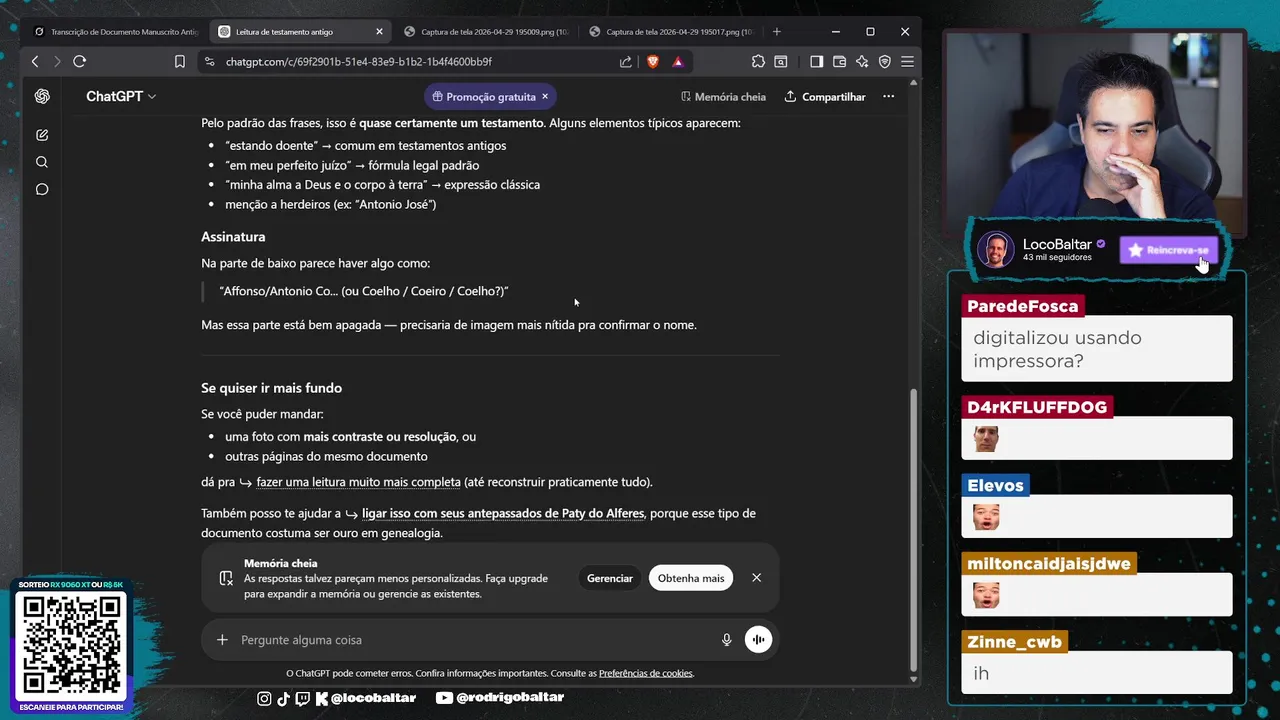1280x720 pixels.
Task: Open the ChatGPT model selector dropdown
Action: 121,97
